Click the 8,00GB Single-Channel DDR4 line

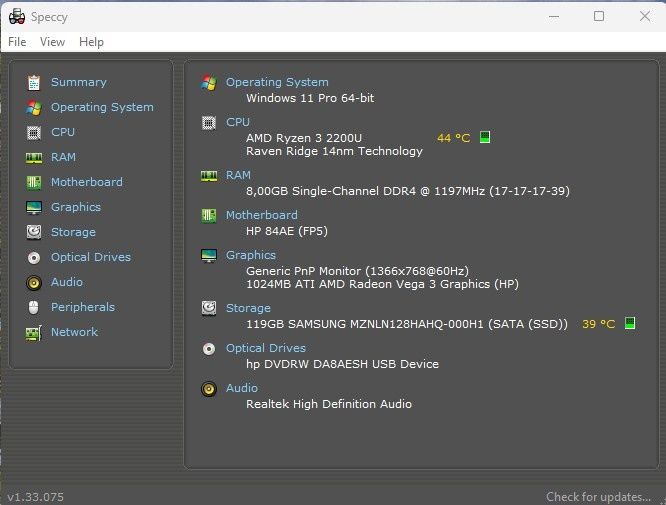pyautogui.click(x=408, y=191)
